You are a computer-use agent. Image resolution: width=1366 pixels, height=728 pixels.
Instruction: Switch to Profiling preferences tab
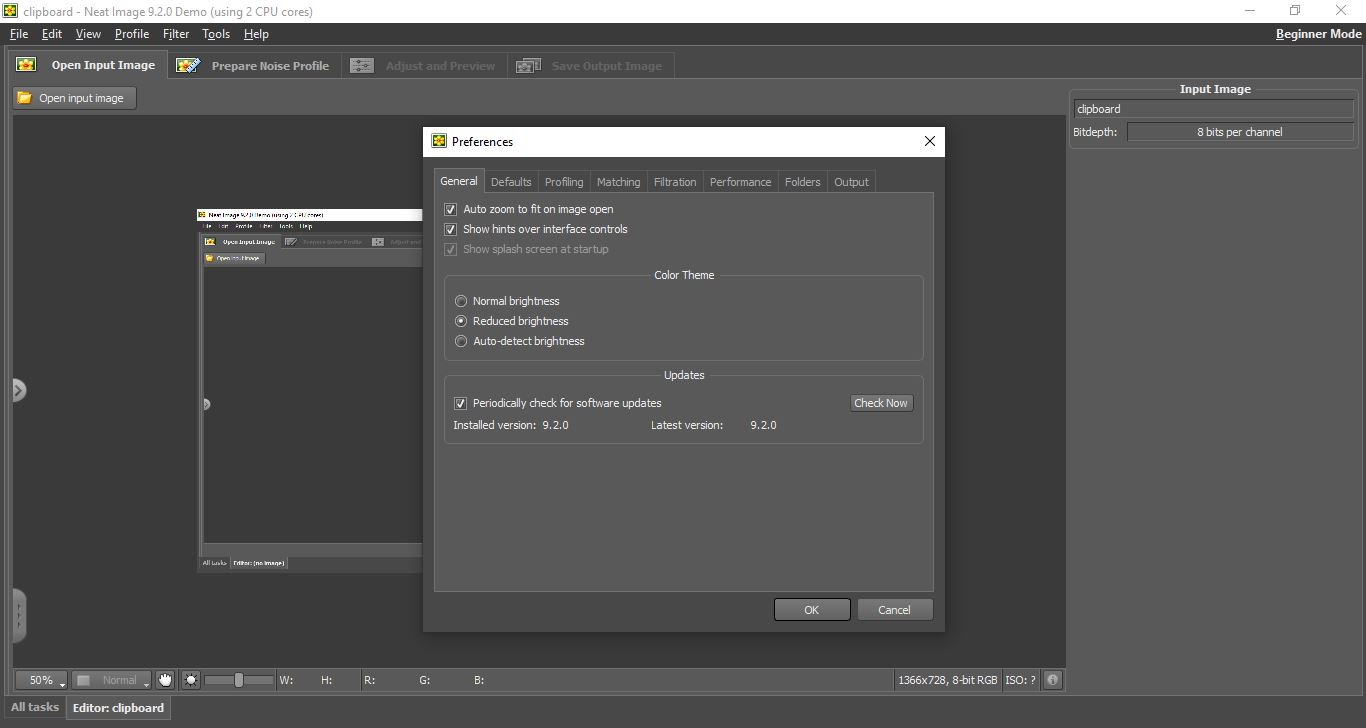[564, 182]
